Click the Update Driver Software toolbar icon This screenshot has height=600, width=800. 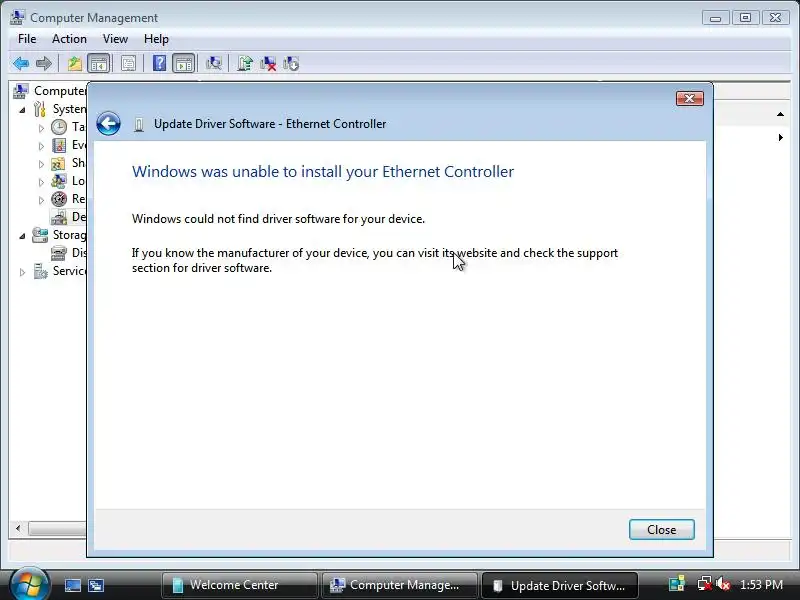coord(245,64)
